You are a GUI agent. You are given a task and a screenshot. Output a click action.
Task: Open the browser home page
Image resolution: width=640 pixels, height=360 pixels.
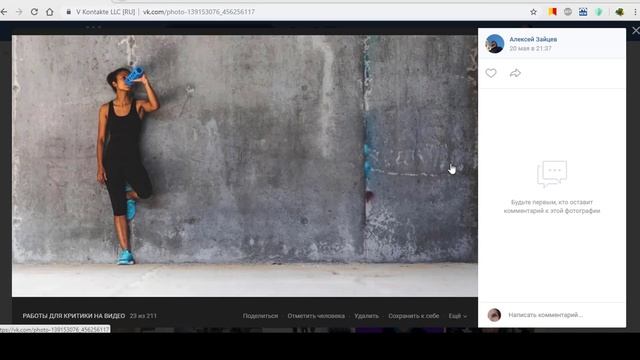pos(50,12)
